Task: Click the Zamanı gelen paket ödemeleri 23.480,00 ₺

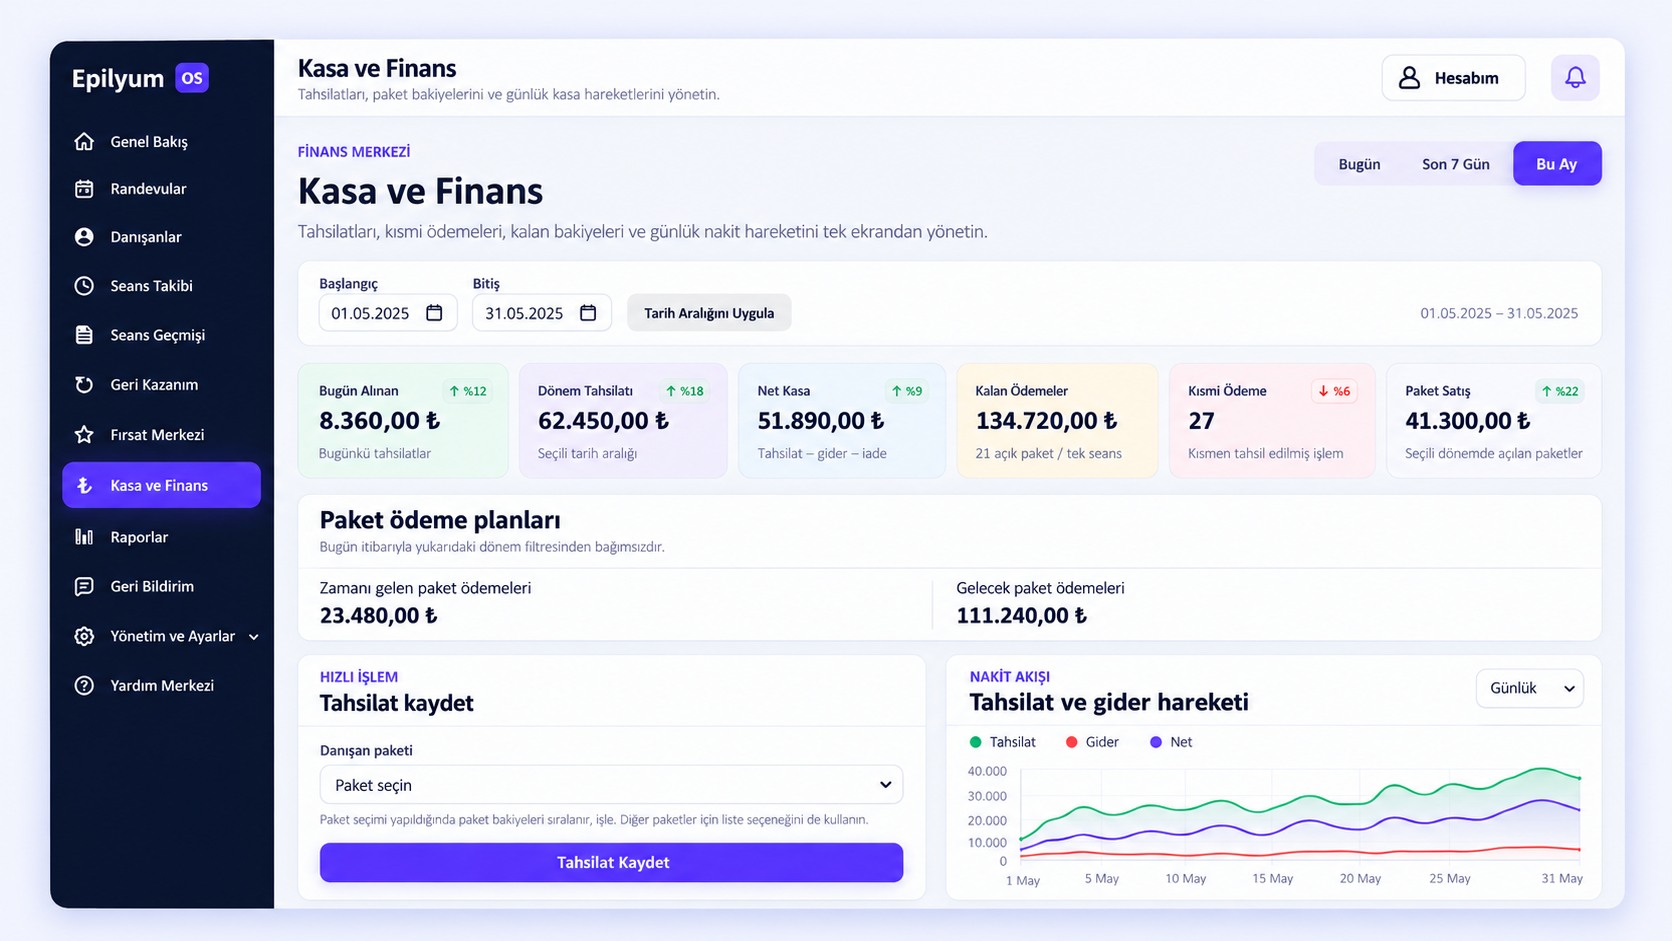Action: point(378,616)
